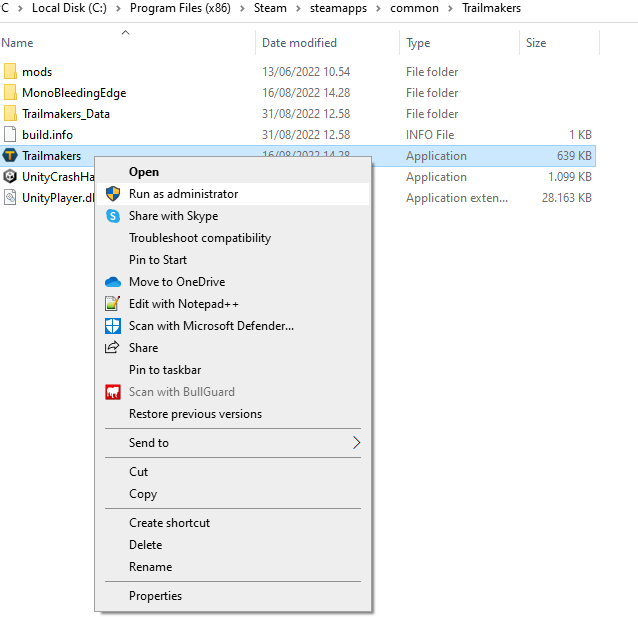Expand chevron after Program Files (x86)
The height and width of the screenshot is (617, 638).
pos(242,8)
